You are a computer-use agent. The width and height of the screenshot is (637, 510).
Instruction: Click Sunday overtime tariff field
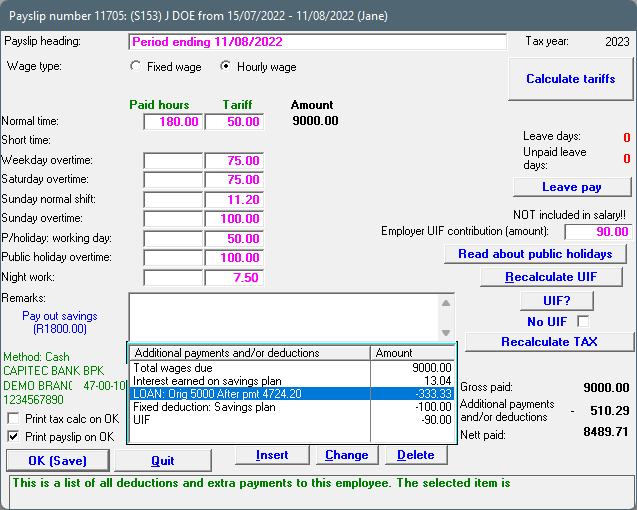[x=234, y=219]
